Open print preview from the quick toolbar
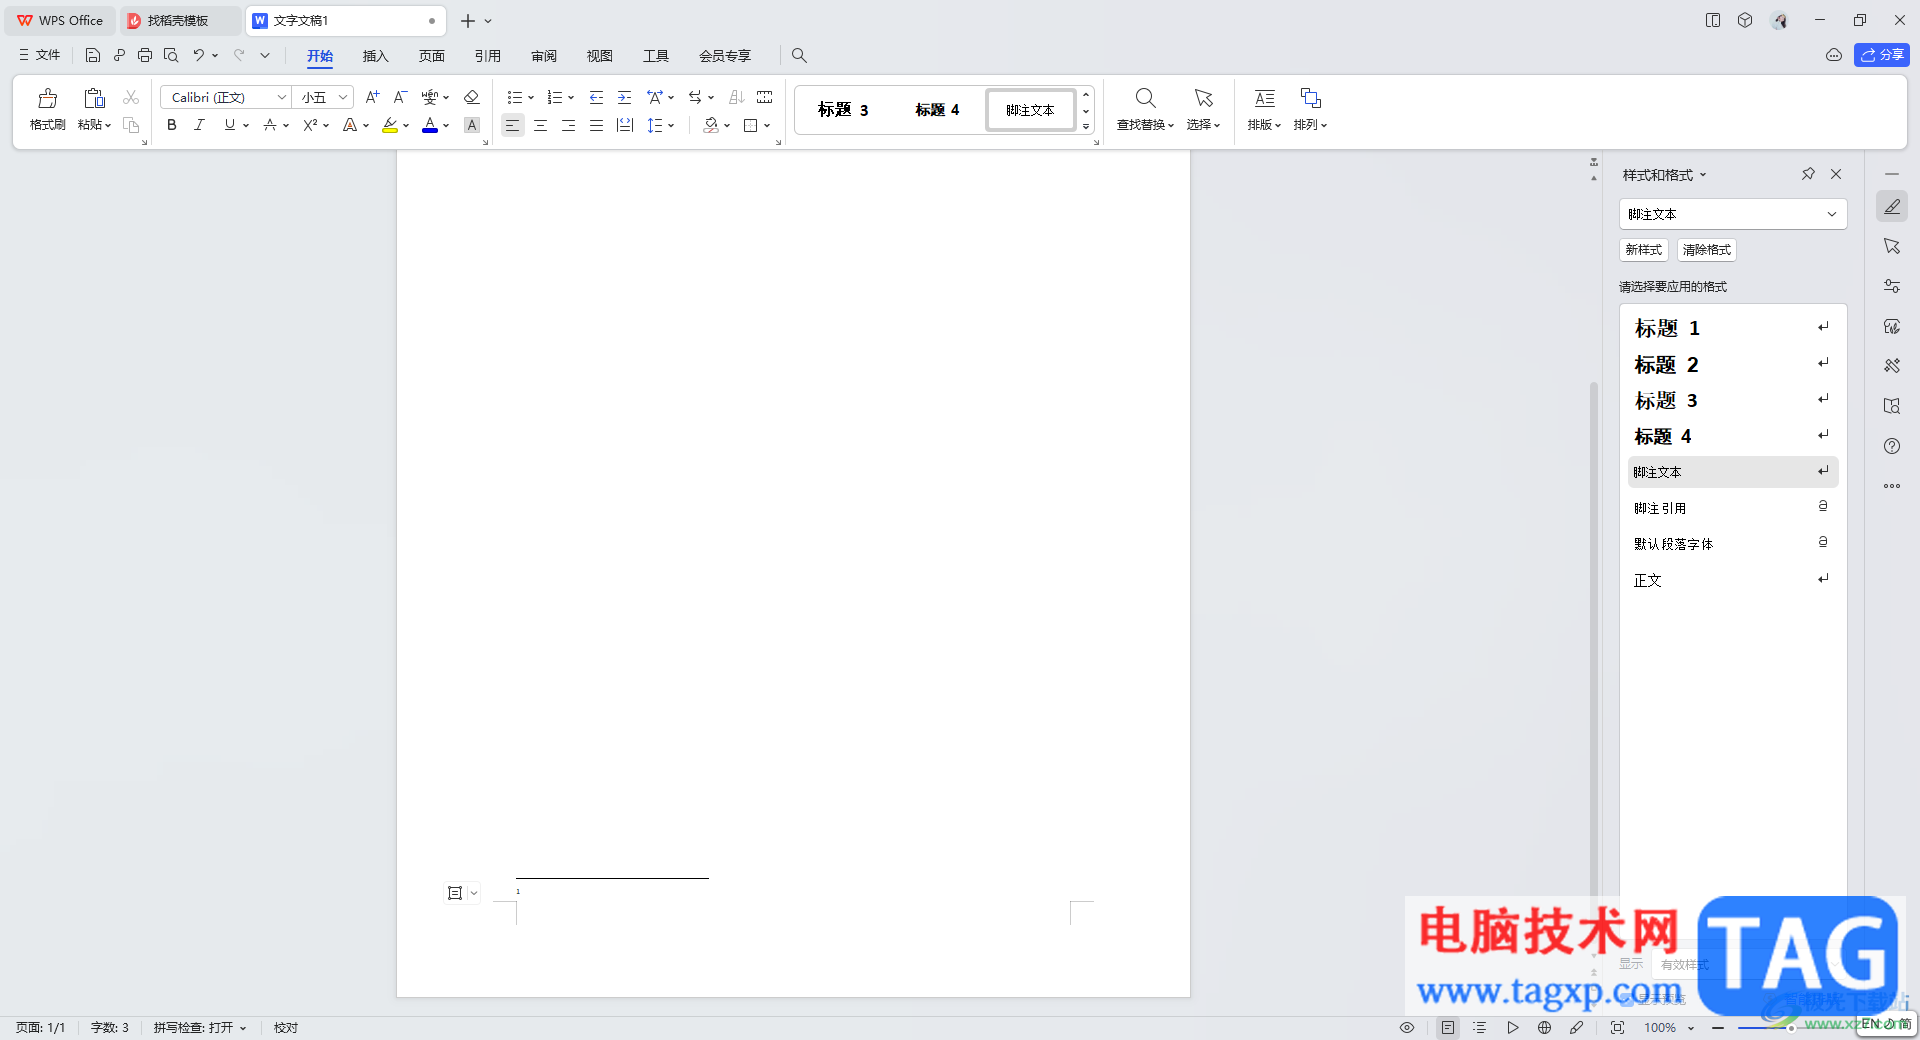 point(171,55)
